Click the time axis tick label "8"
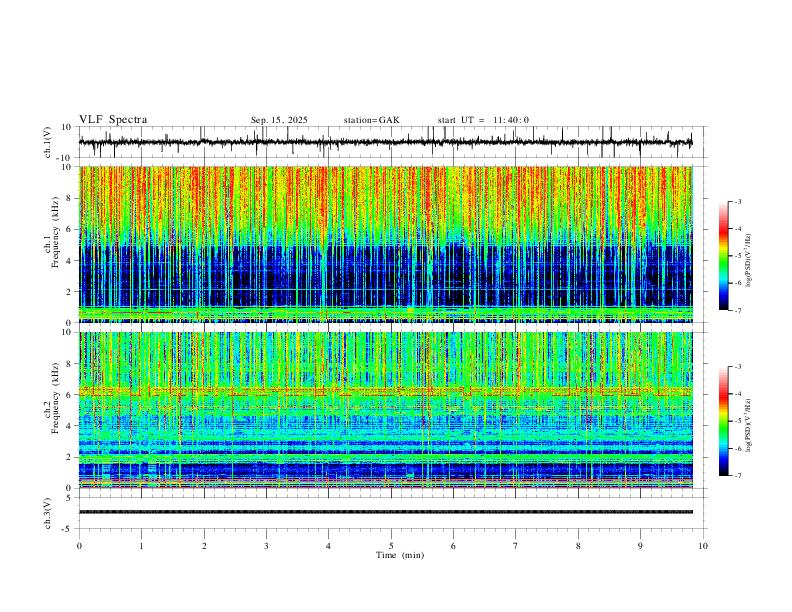792x612 pixels. coord(578,546)
